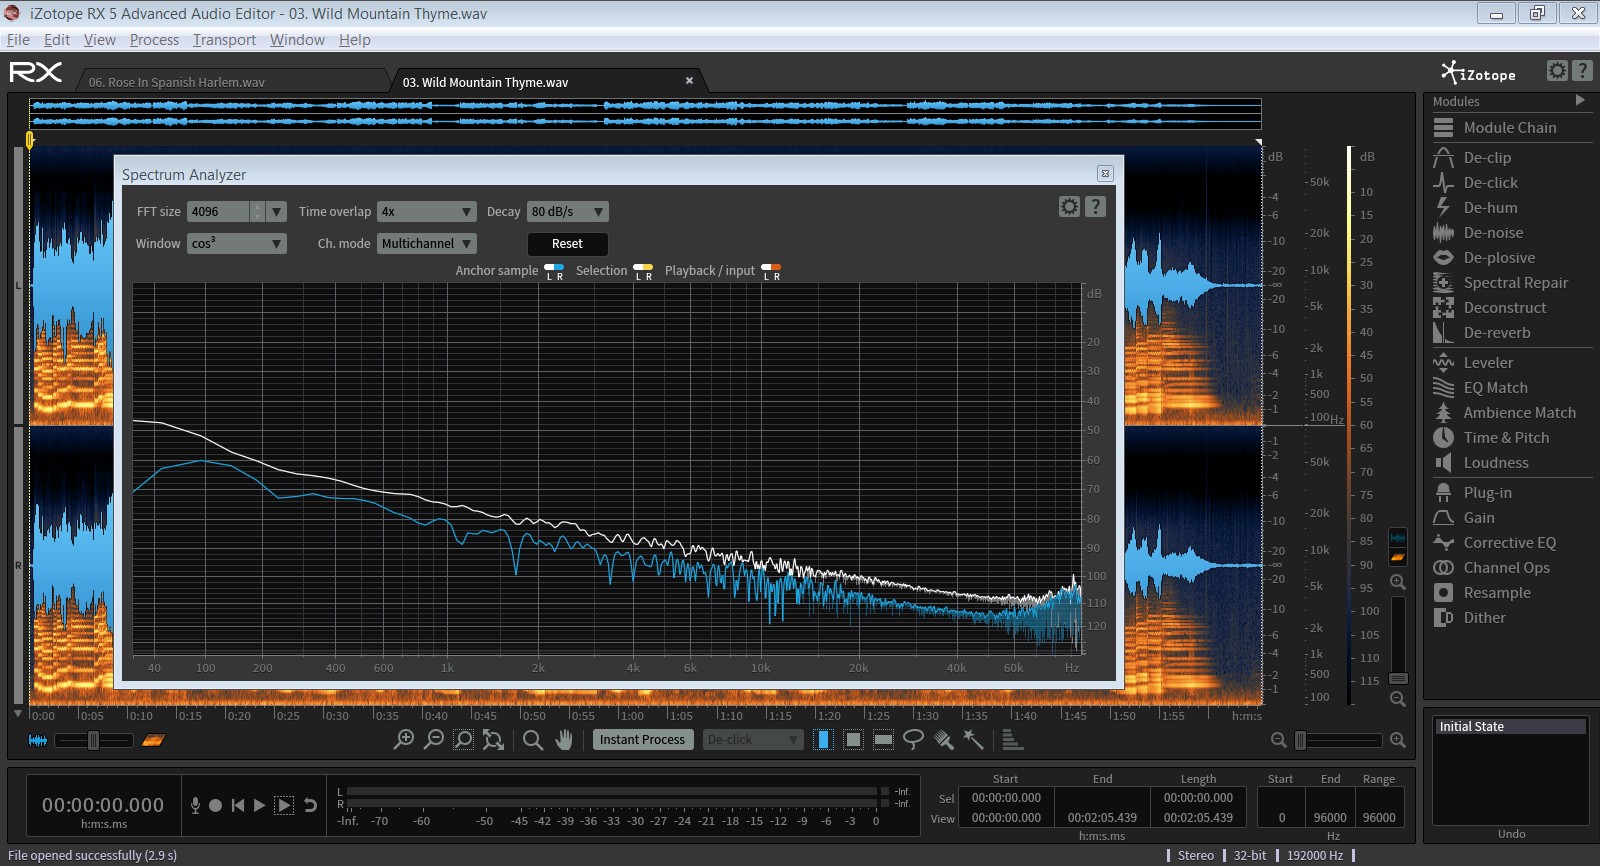Open the Decay dropdown
The width and height of the screenshot is (1600, 866).
(568, 212)
